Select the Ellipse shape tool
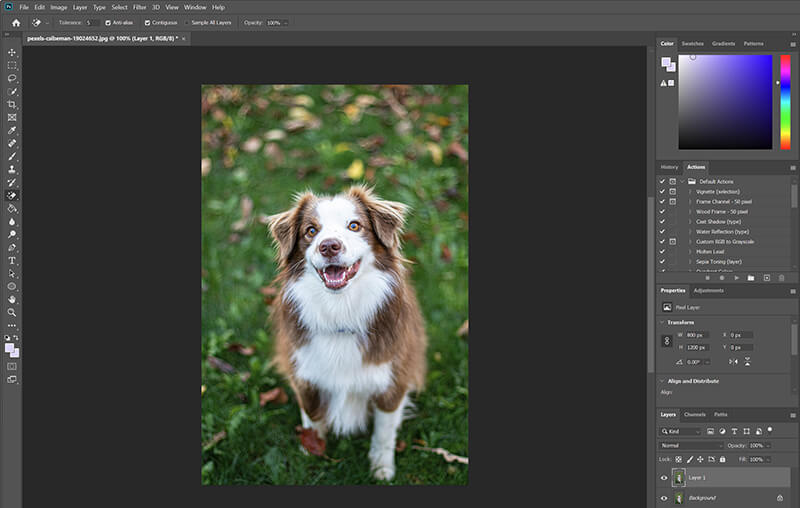The width and height of the screenshot is (800, 508). click(12, 287)
